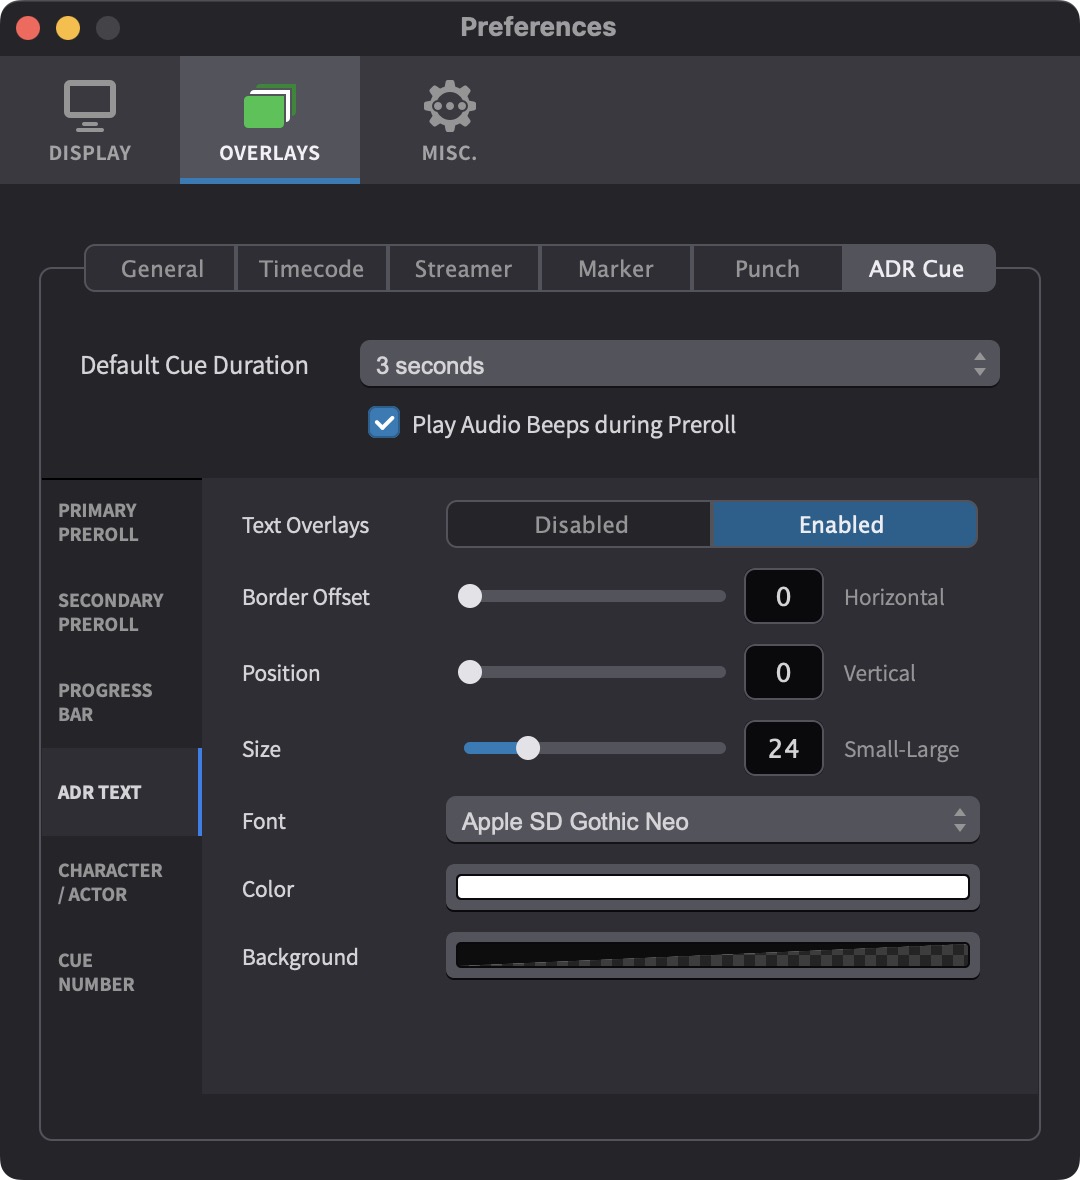Click the Size value field showing 24
The height and width of the screenshot is (1180, 1080).
coord(783,748)
